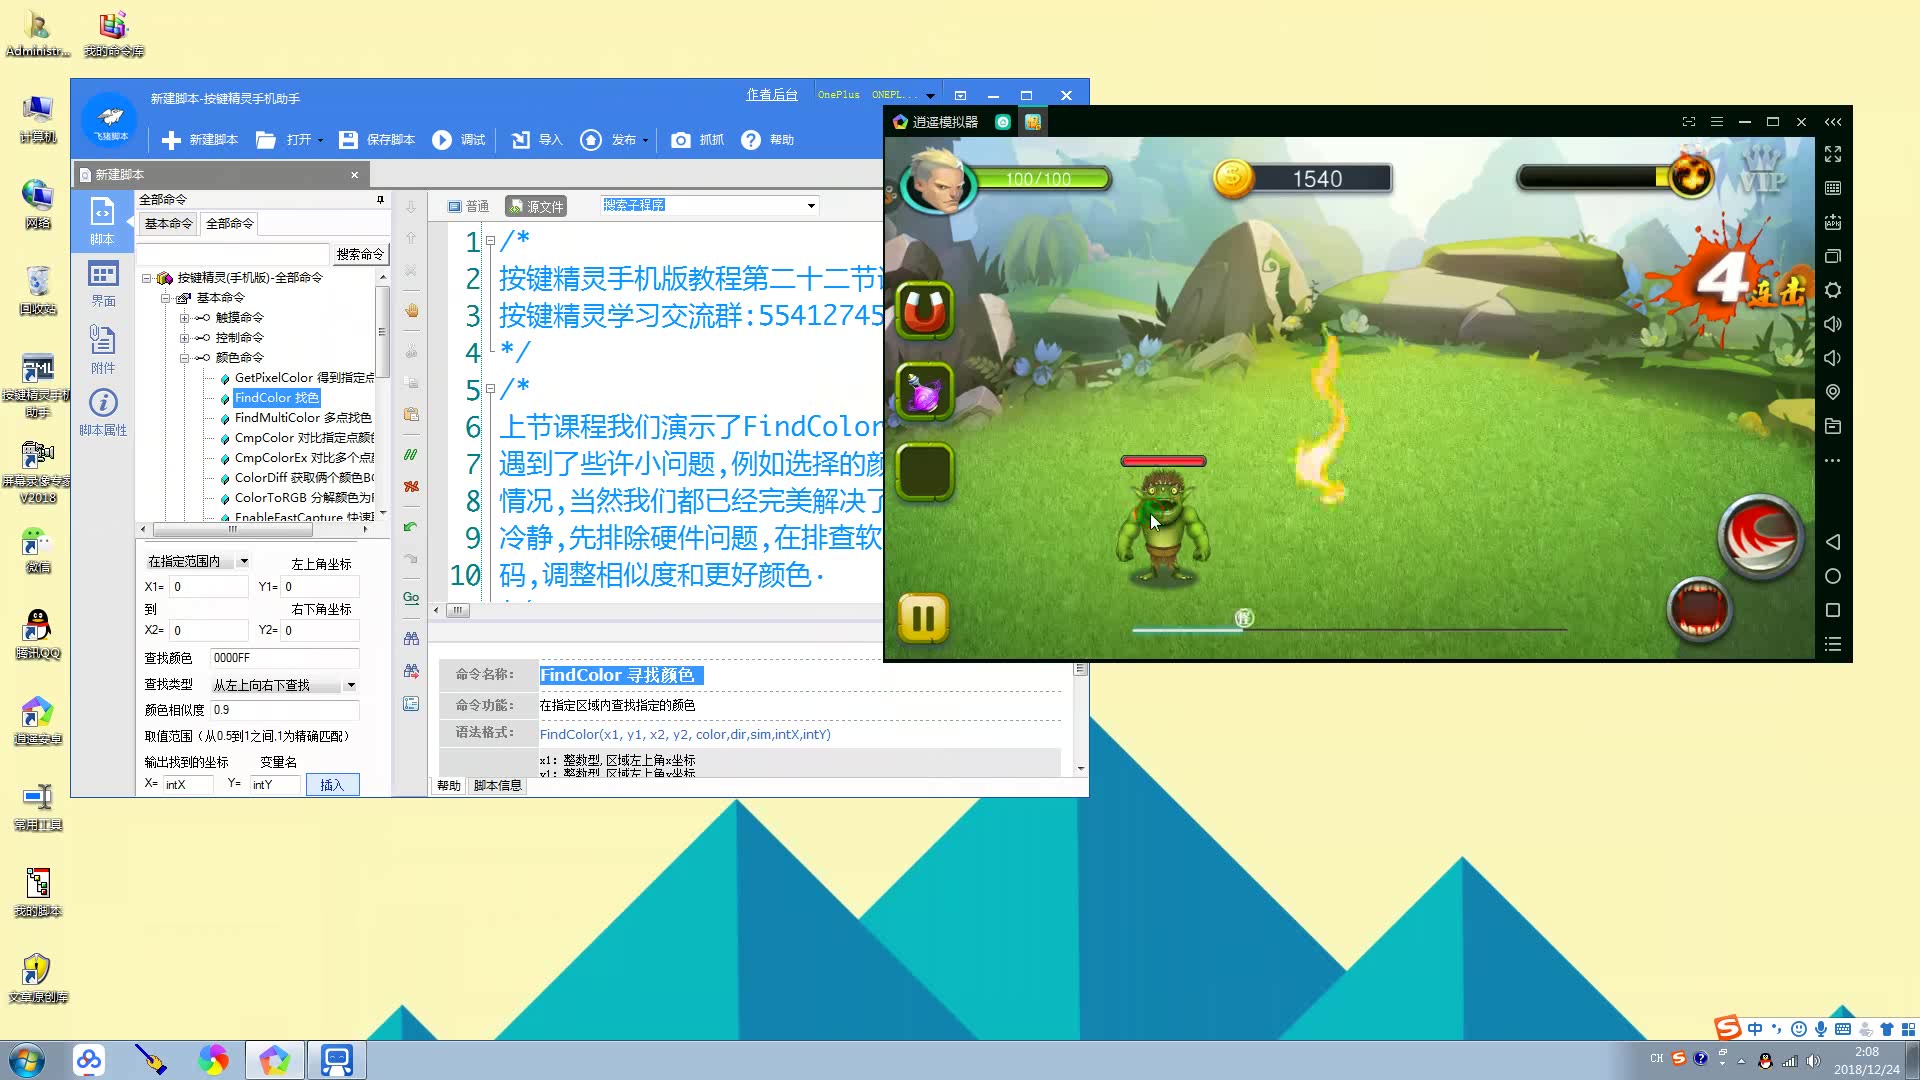Collapse the 颜色命令 tree node
This screenshot has width=1920, height=1080.
(x=184, y=358)
